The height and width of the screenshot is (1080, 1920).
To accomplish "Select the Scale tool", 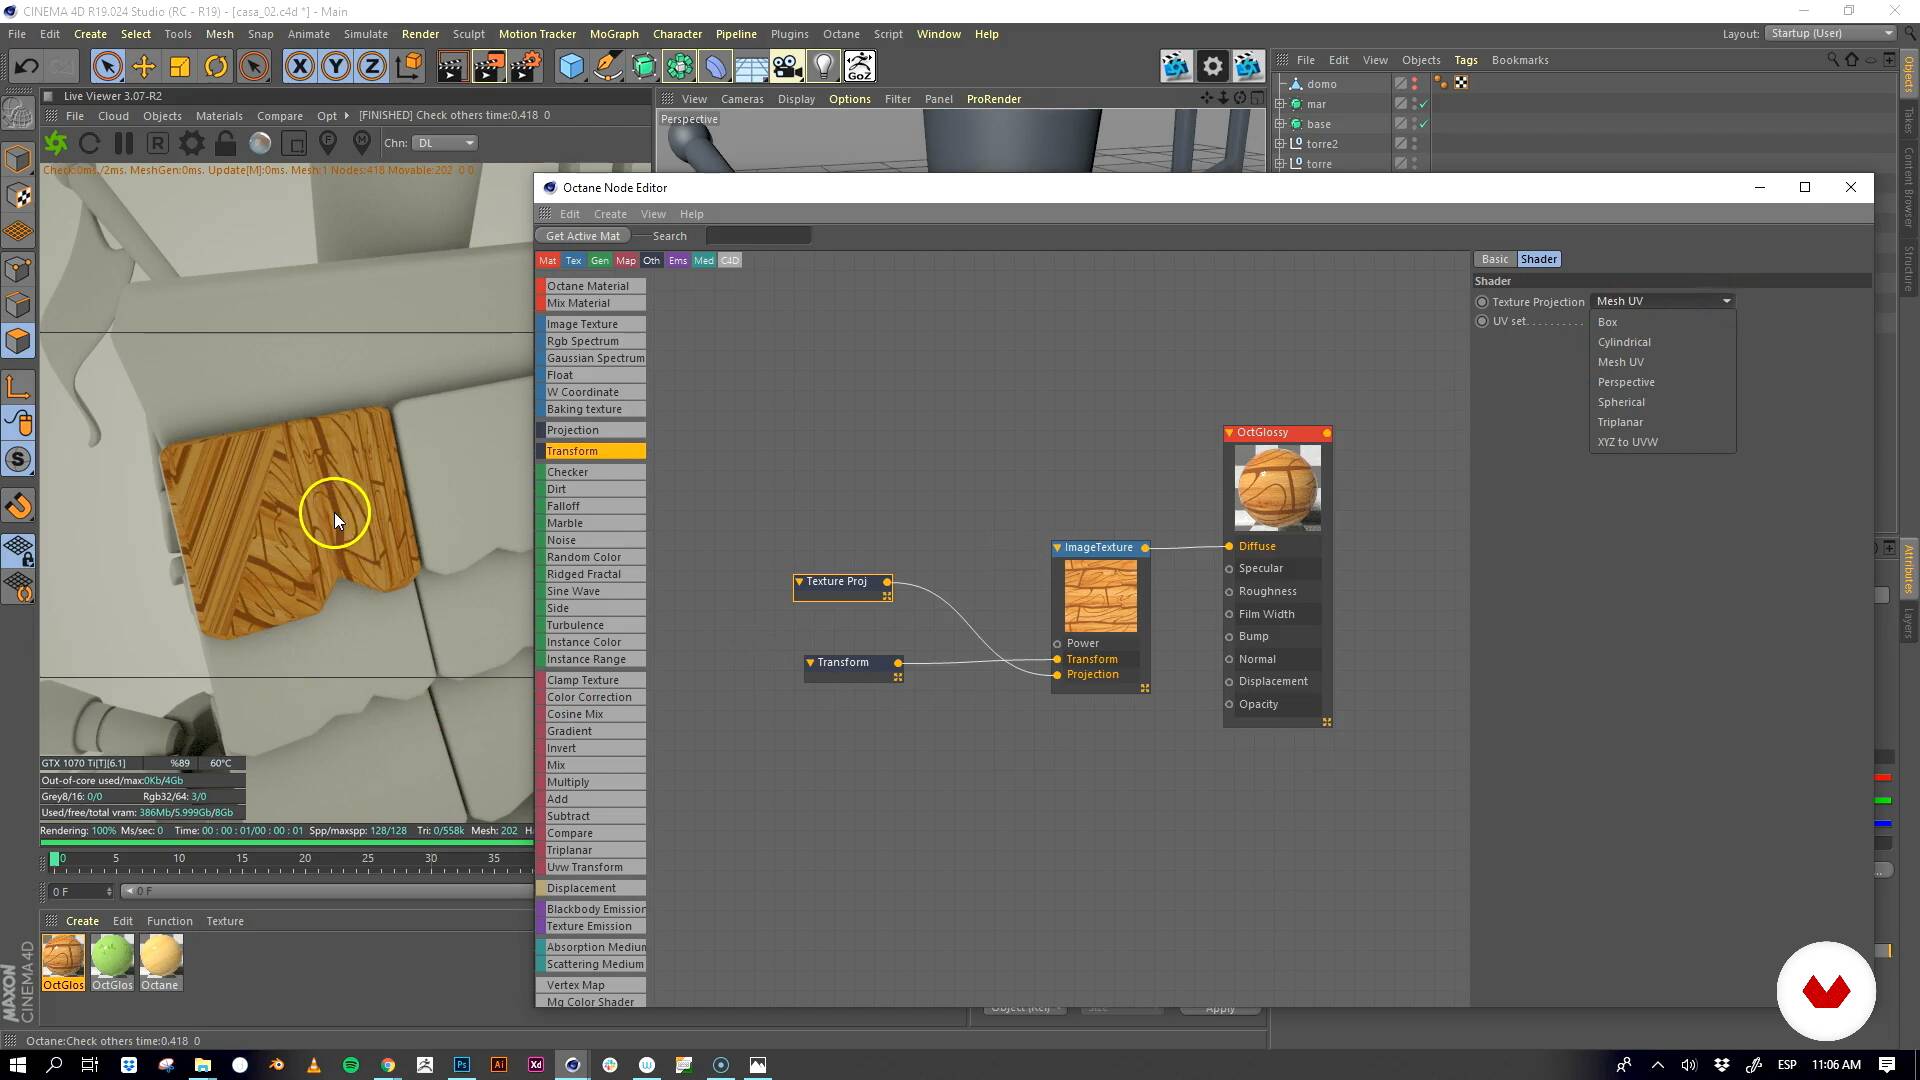I will click(x=180, y=67).
